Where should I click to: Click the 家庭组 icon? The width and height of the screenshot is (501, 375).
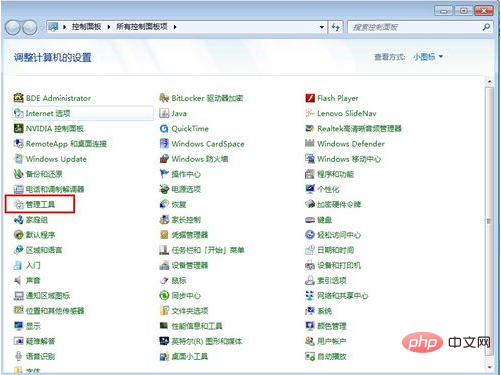[18, 220]
